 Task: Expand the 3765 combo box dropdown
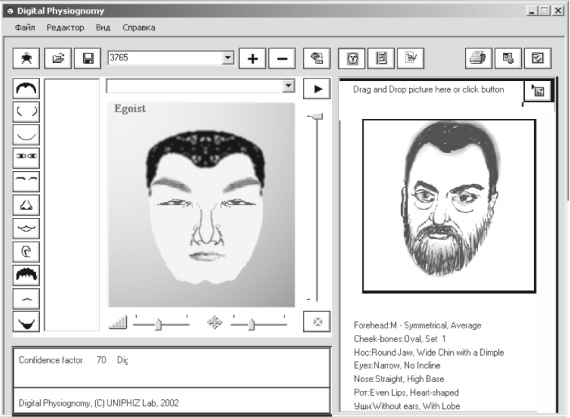228,57
